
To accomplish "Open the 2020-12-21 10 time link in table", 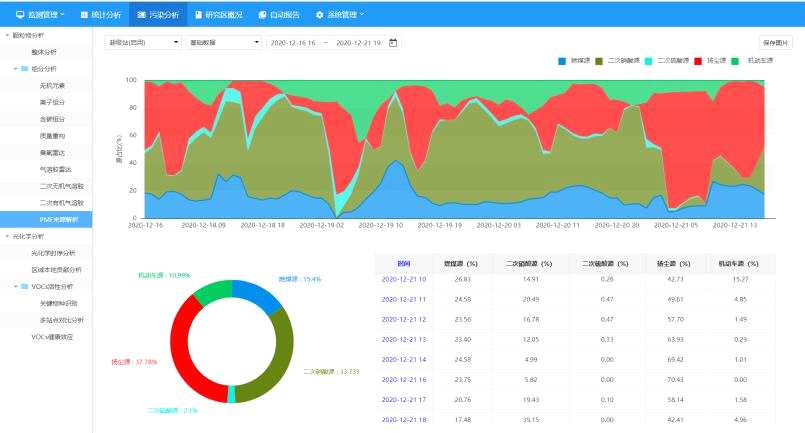I will [x=404, y=279].
